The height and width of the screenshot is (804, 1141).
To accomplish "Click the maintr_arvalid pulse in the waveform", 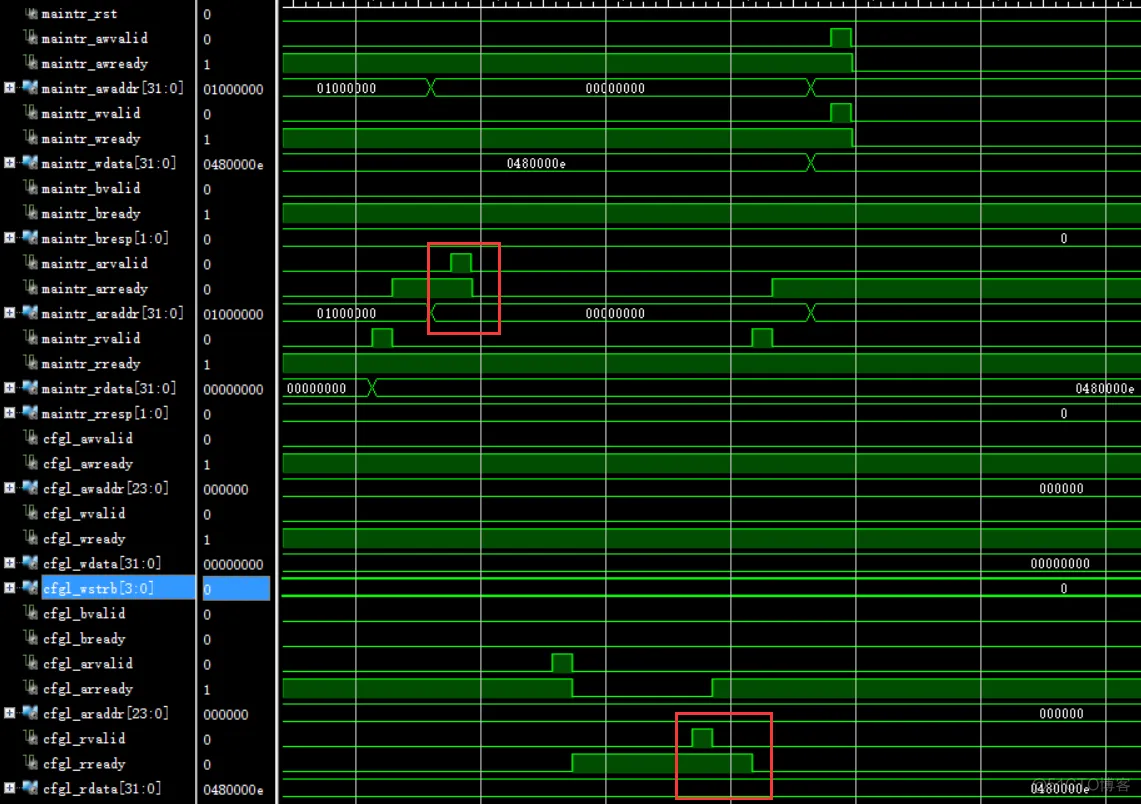I will pos(461,263).
